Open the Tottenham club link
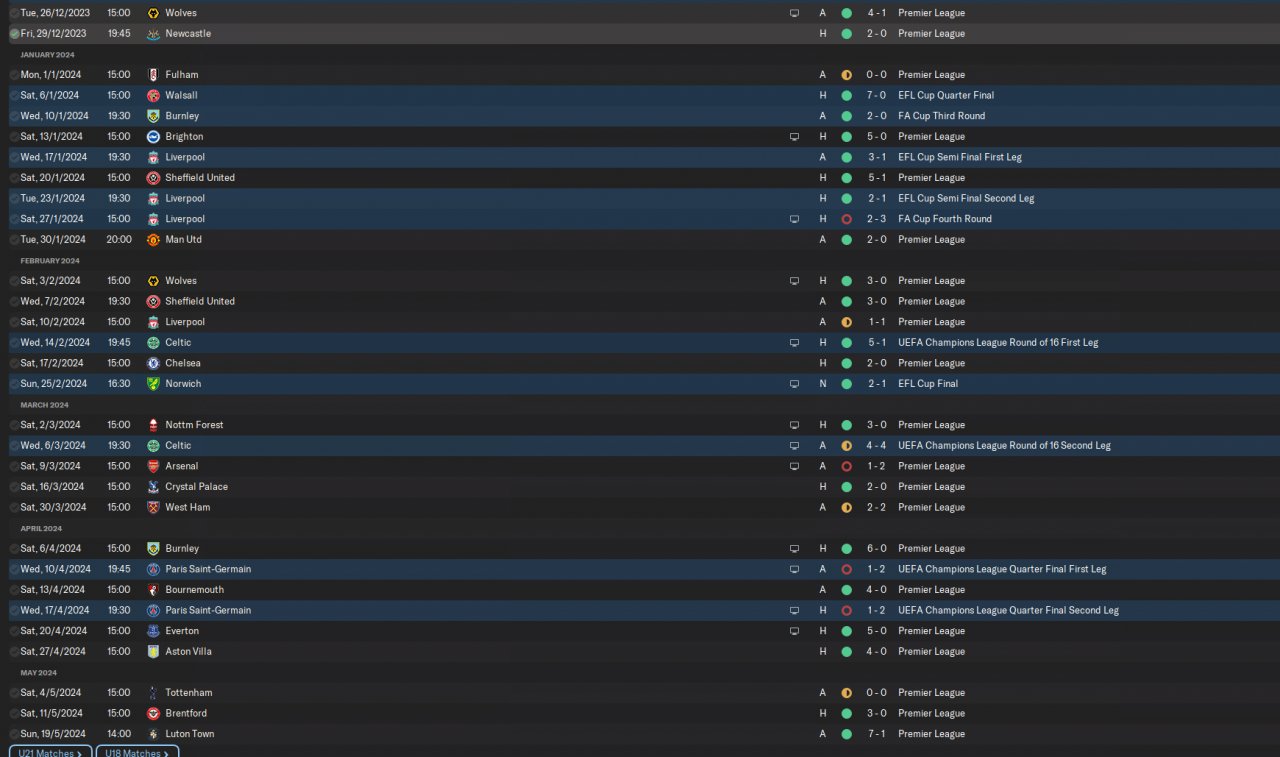This screenshot has width=1280, height=757. 189,693
